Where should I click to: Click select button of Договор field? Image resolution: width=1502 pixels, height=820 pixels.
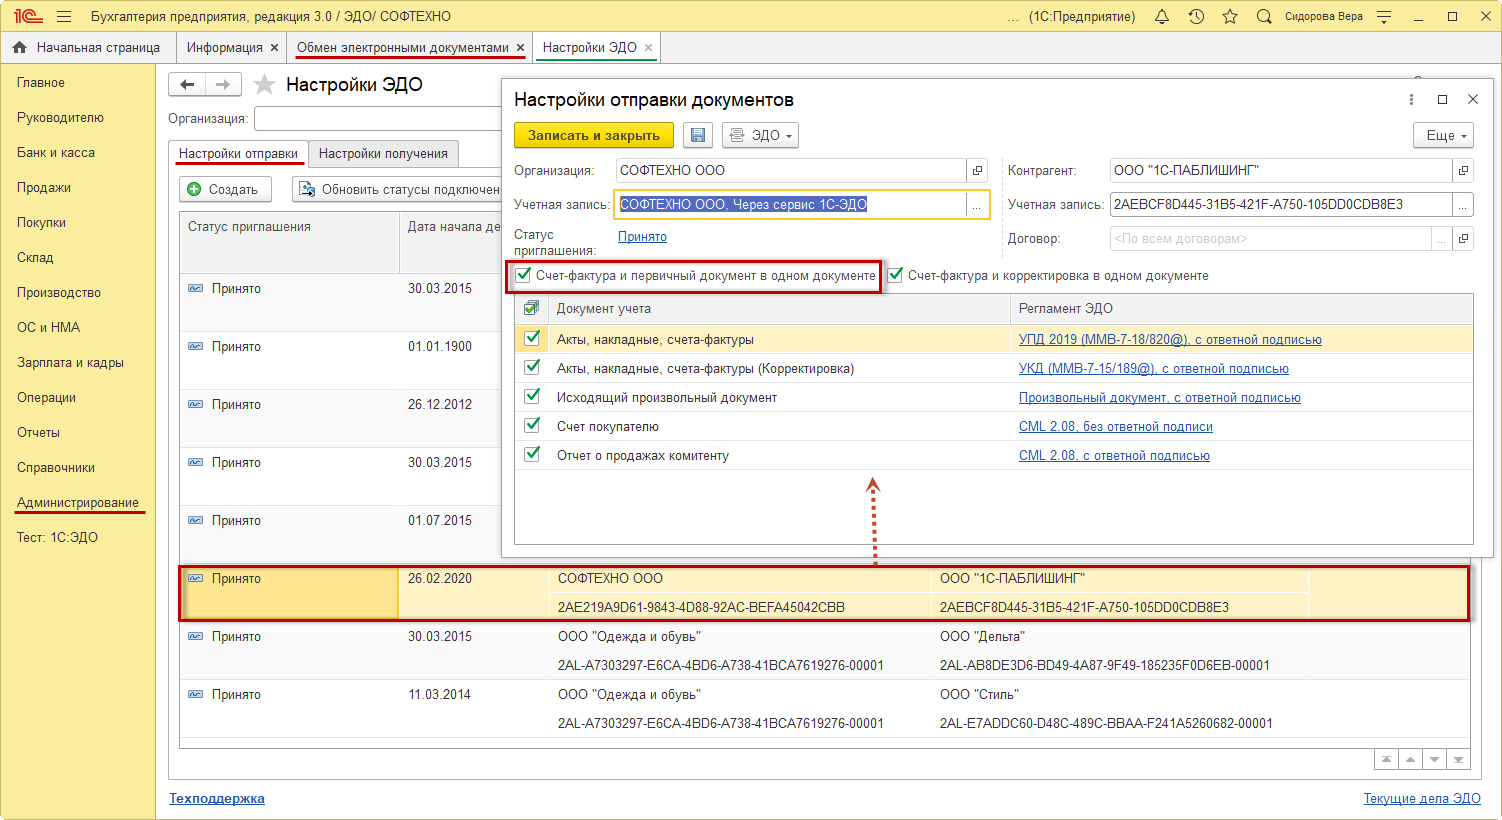pos(1442,239)
